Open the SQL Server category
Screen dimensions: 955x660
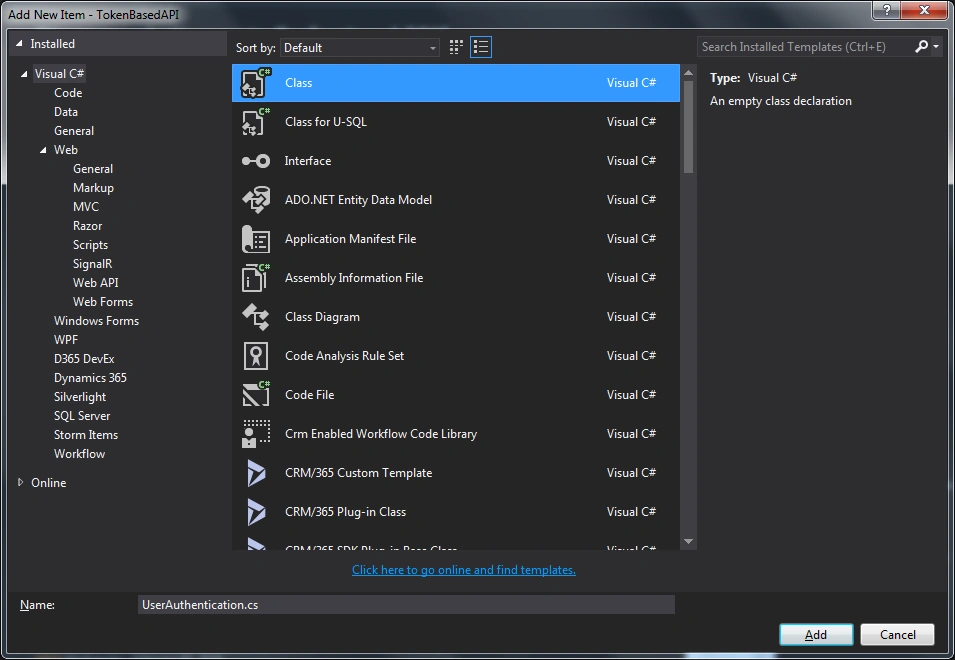[x=82, y=415]
